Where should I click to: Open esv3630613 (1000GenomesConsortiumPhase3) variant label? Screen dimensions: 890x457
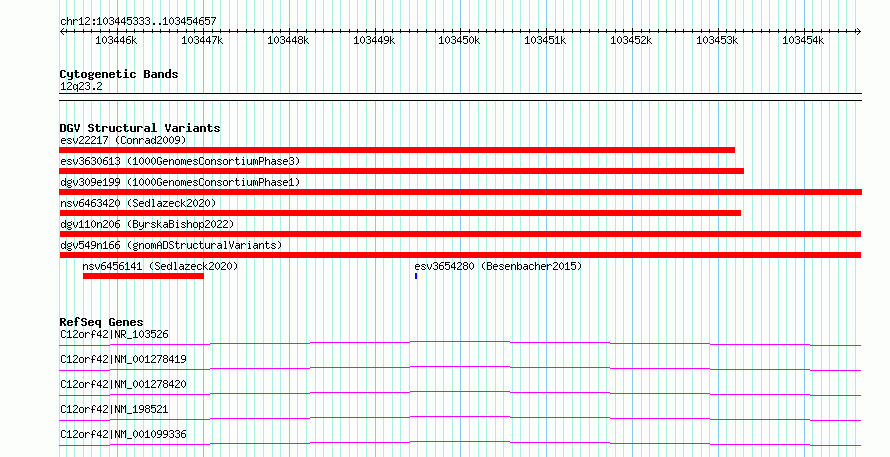tap(180, 161)
